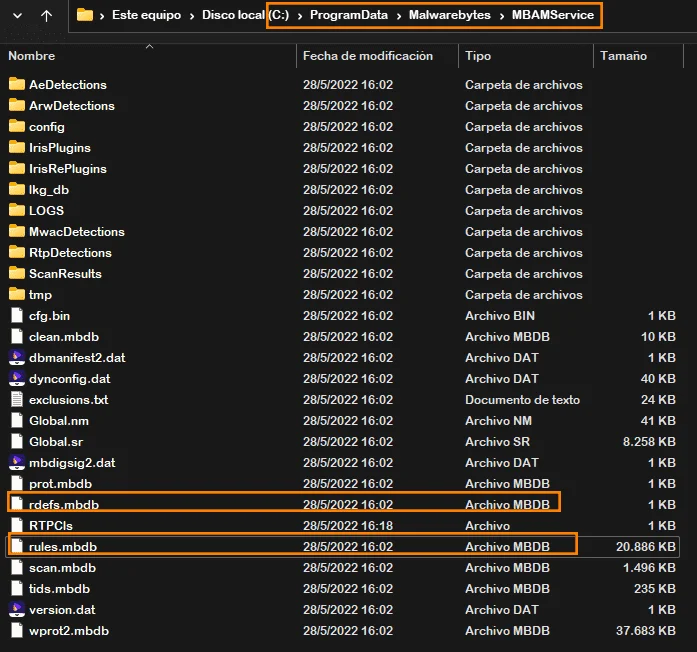
Task: Click the 10 KB size value
Action: point(658,336)
